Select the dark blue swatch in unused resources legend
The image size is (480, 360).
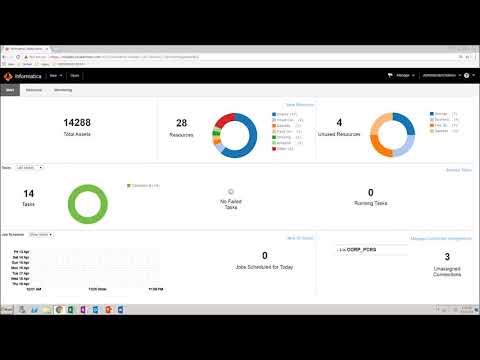(432, 114)
